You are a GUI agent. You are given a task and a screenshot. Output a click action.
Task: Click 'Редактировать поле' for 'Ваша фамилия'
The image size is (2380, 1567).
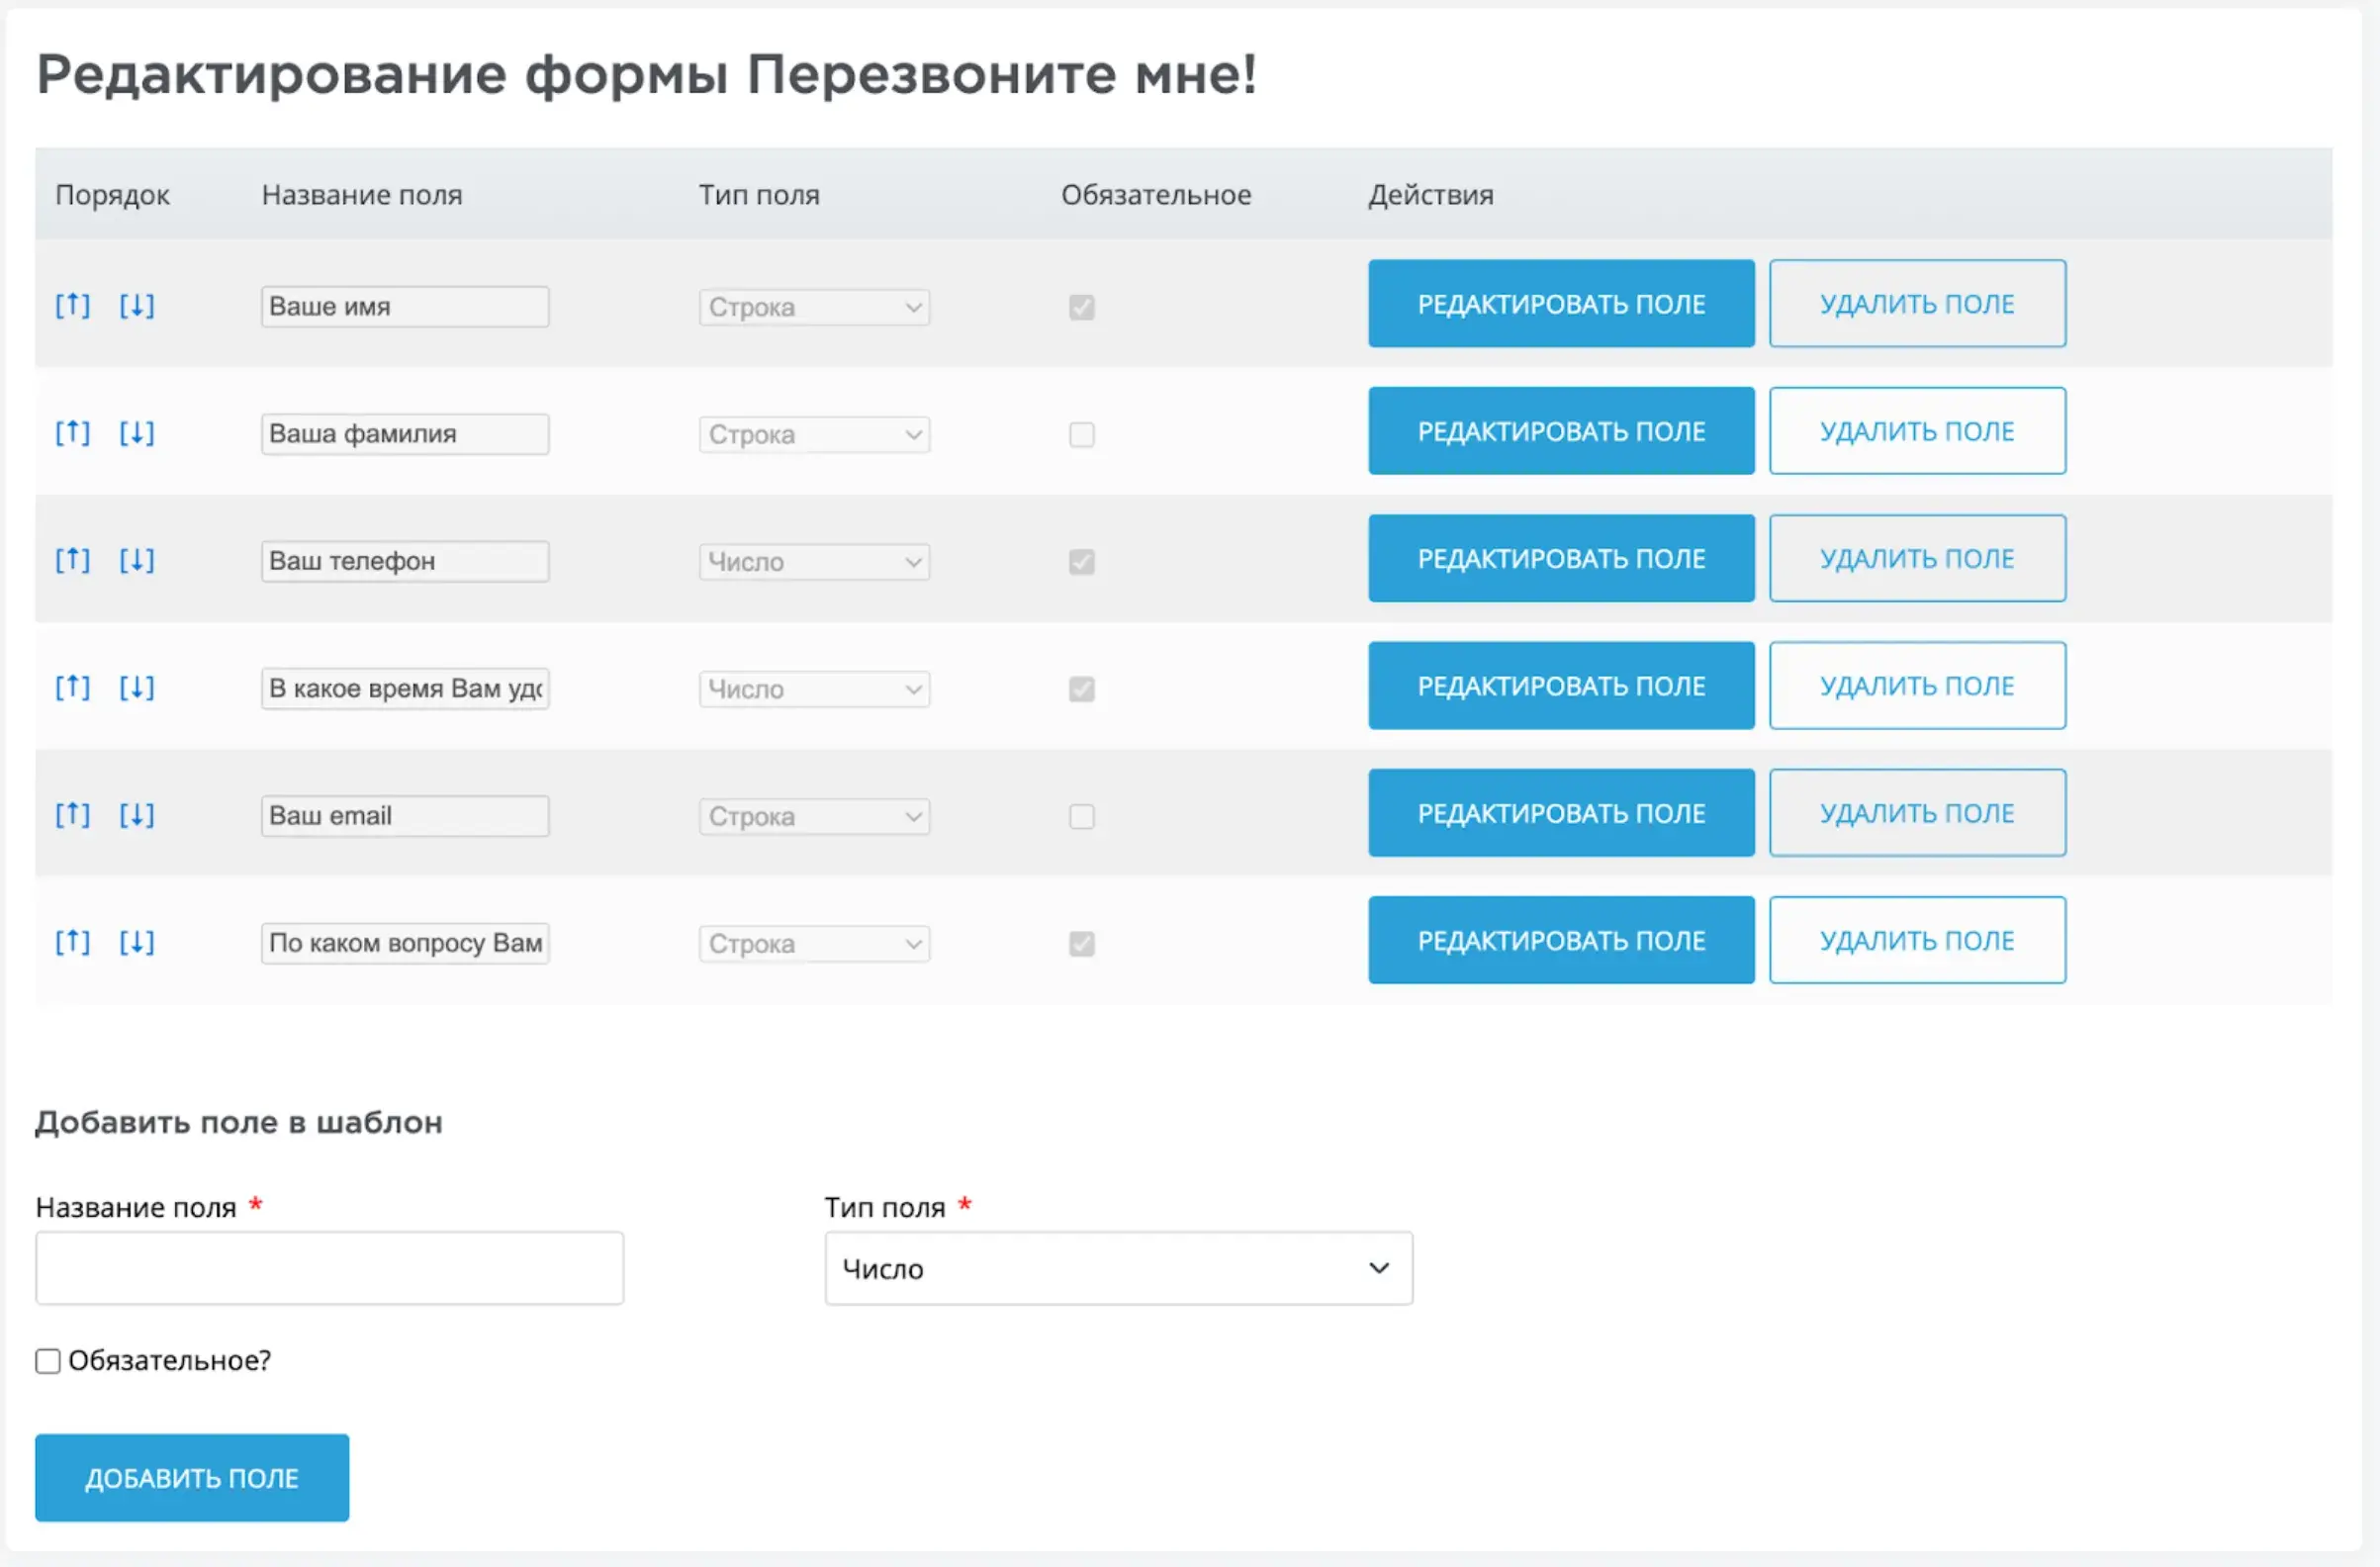click(x=1561, y=431)
